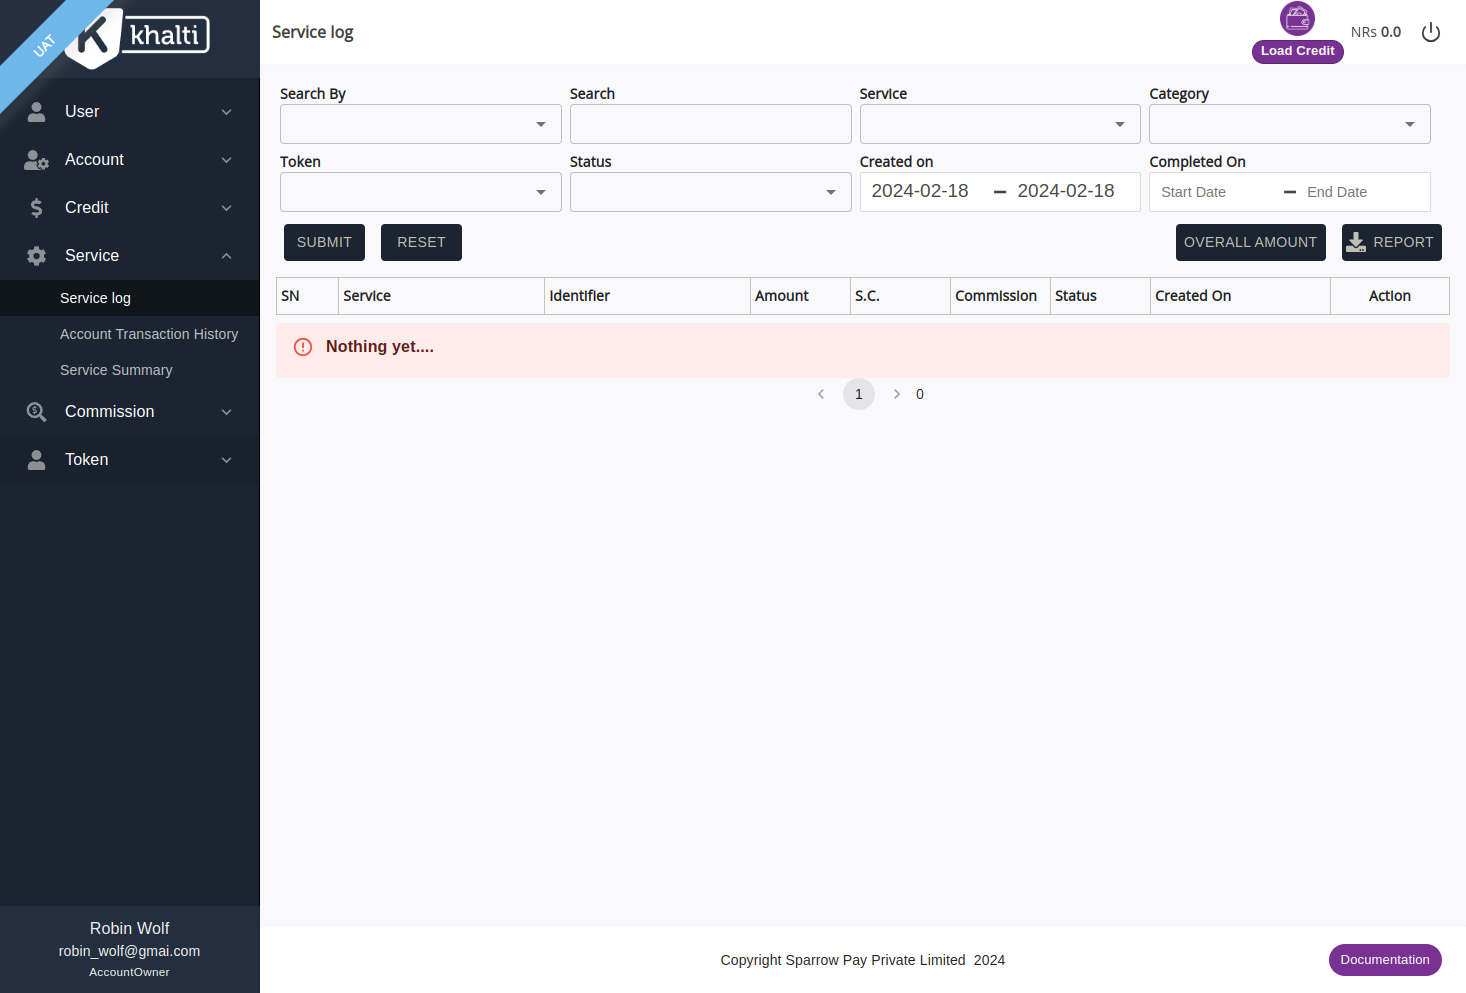This screenshot has width=1466, height=993.
Task: Click Completed On Start Date field
Action: point(1215,192)
